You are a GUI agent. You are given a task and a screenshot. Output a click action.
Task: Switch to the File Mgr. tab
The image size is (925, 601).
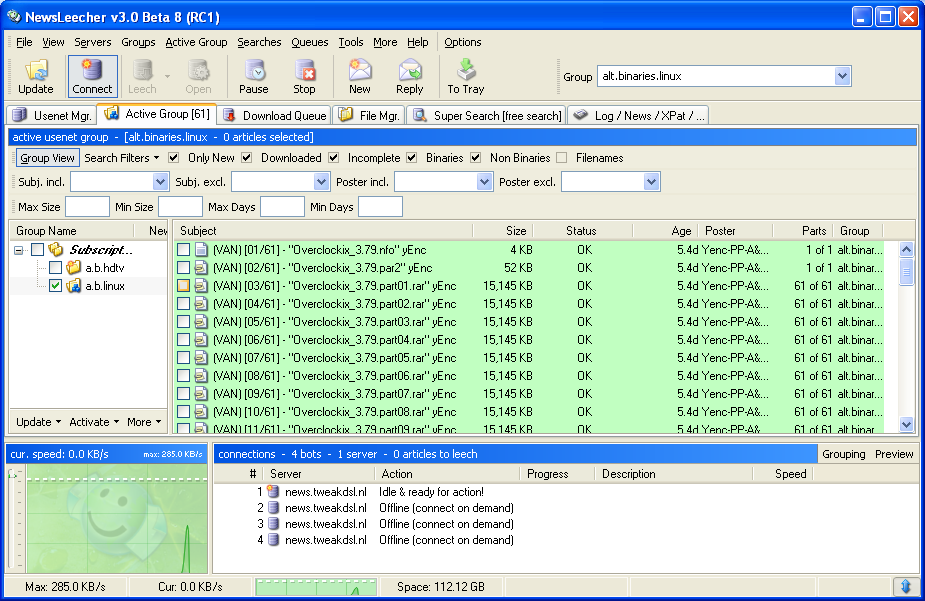point(370,116)
